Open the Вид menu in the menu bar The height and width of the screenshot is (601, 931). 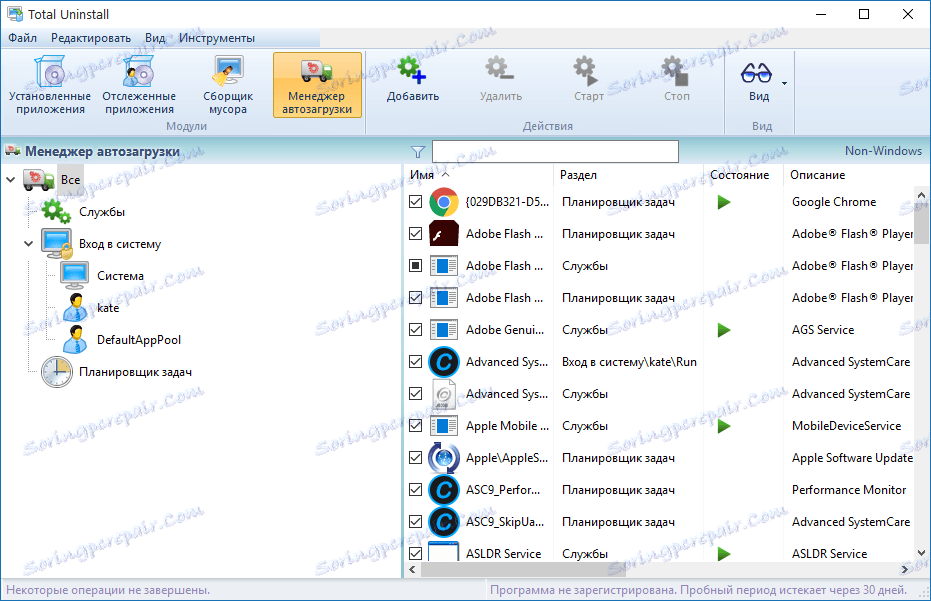155,38
